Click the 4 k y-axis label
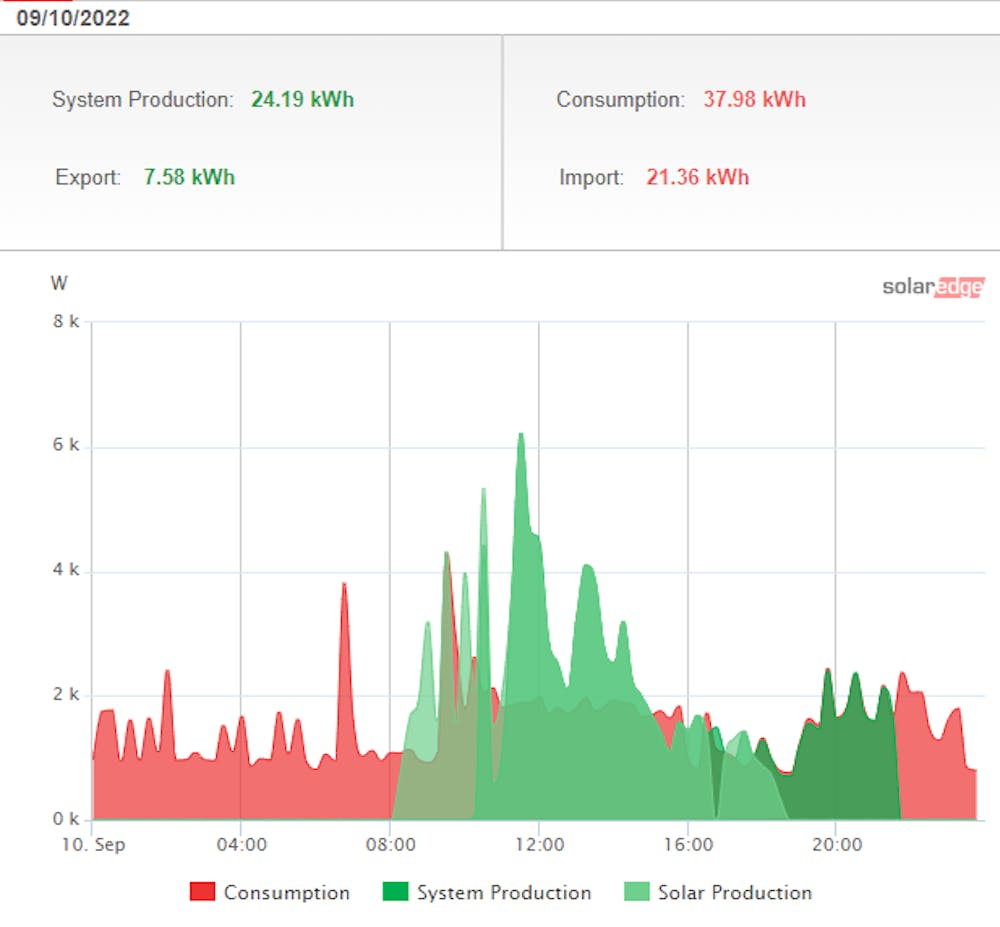 tap(66, 569)
